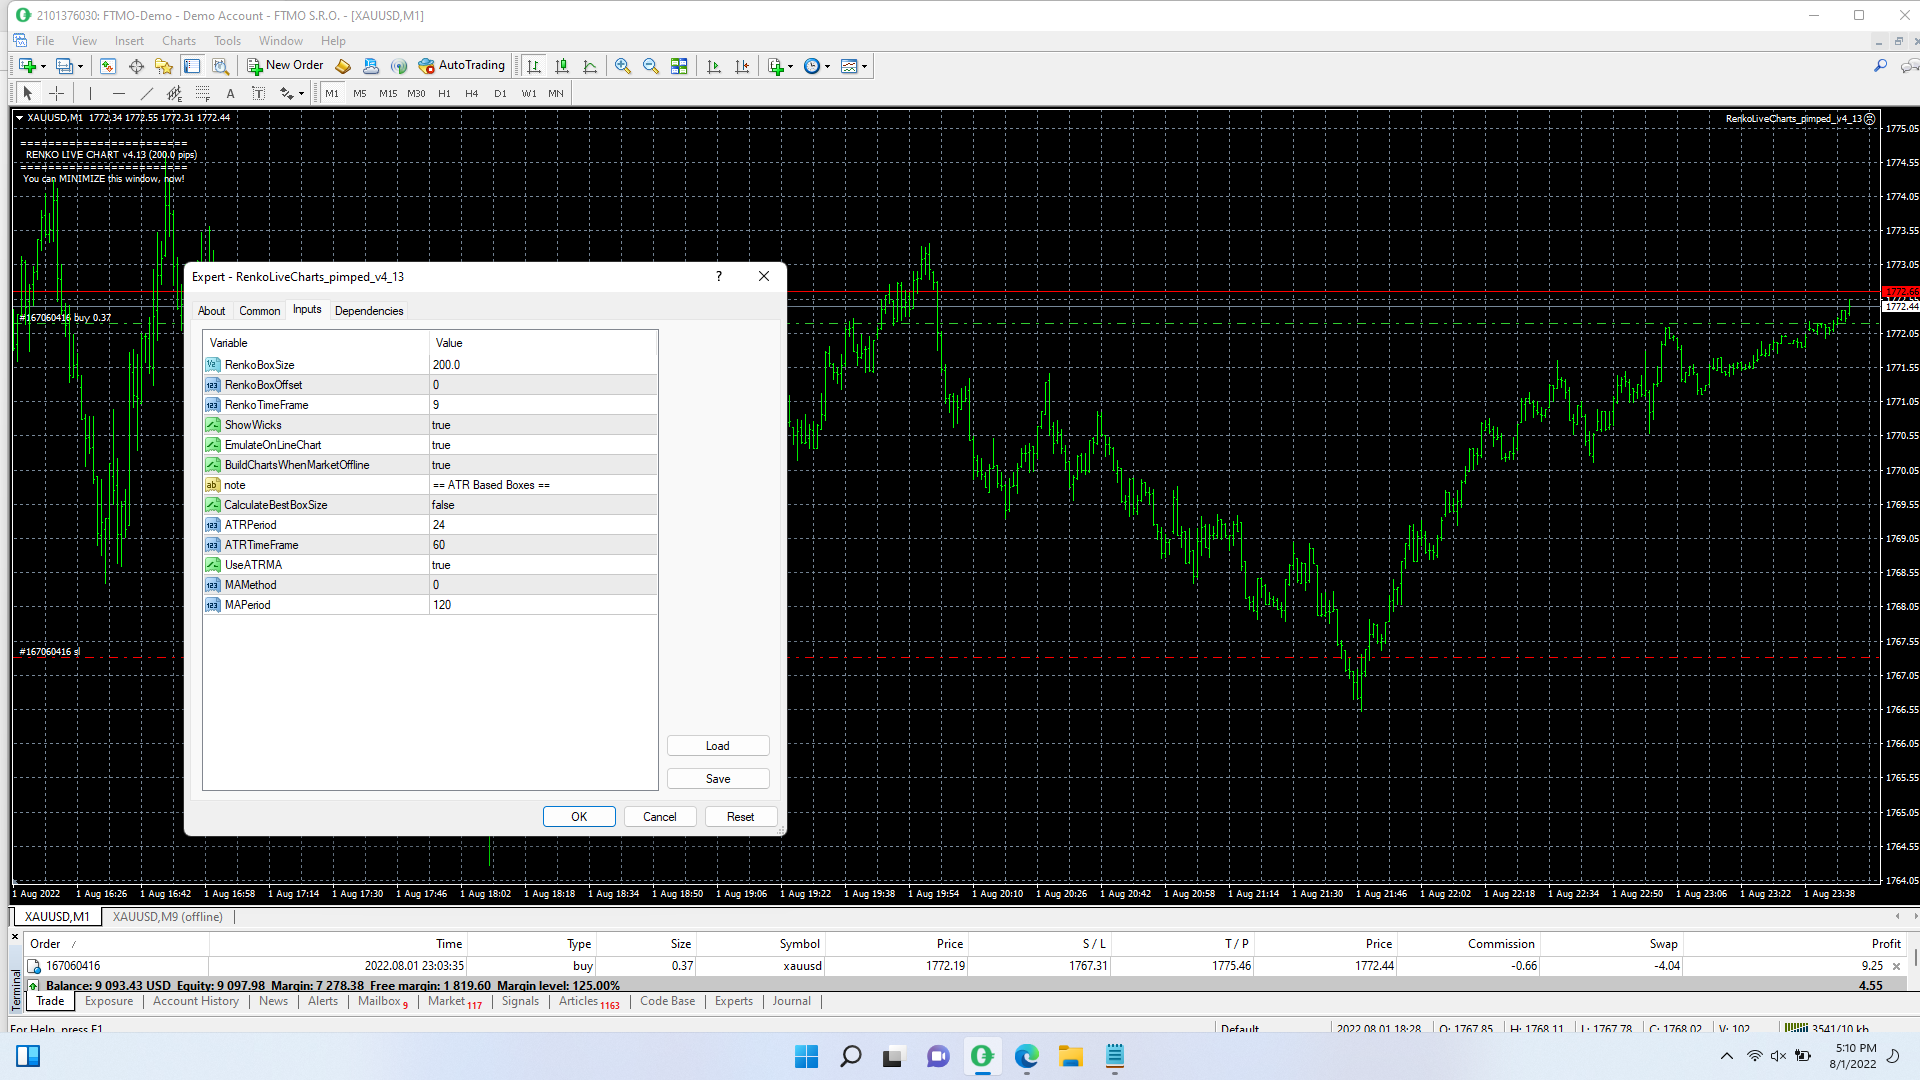Click the Reset button

(741, 817)
